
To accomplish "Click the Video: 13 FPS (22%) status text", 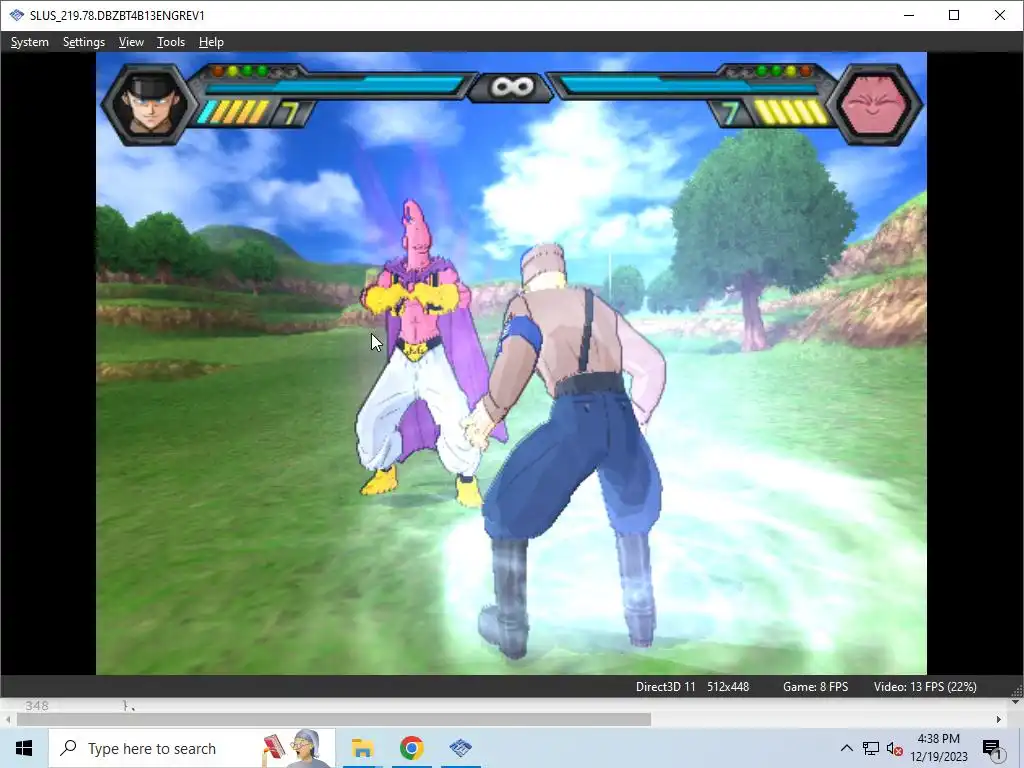I will [925, 686].
